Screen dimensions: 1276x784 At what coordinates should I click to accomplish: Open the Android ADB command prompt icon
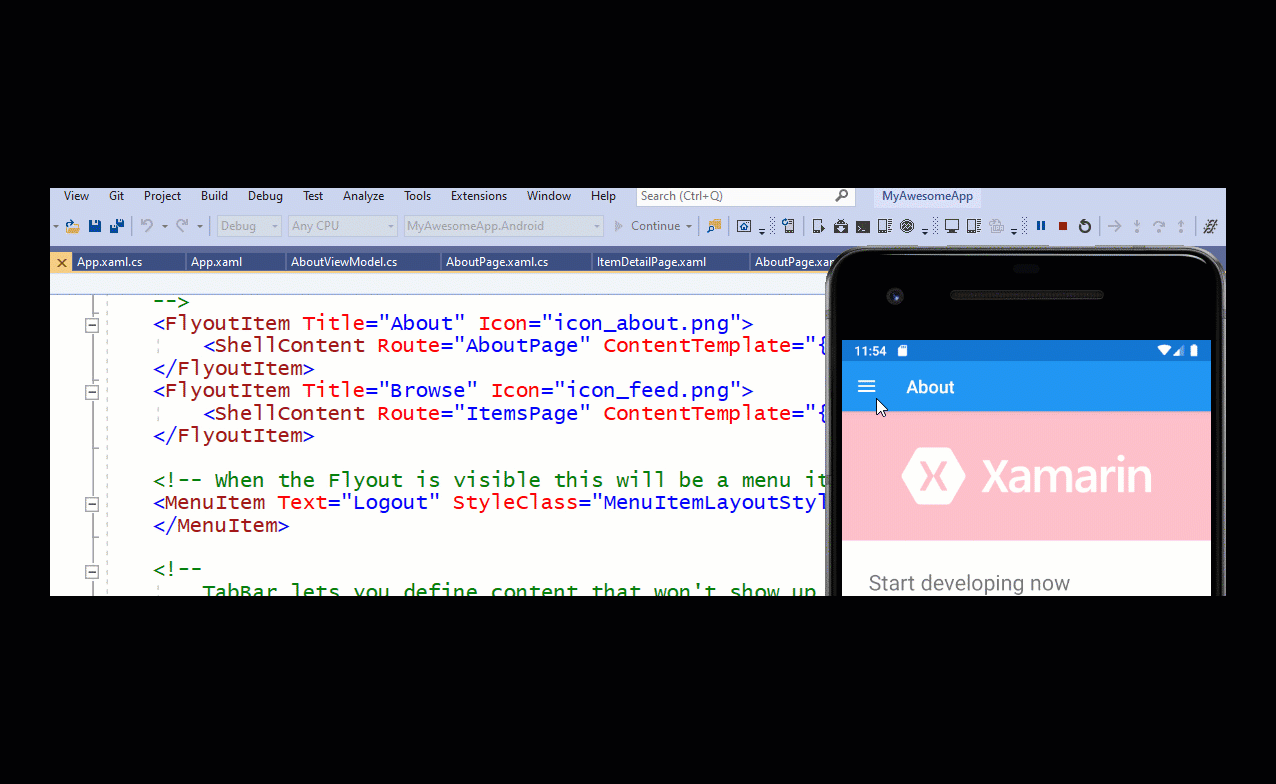tap(863, 226)
